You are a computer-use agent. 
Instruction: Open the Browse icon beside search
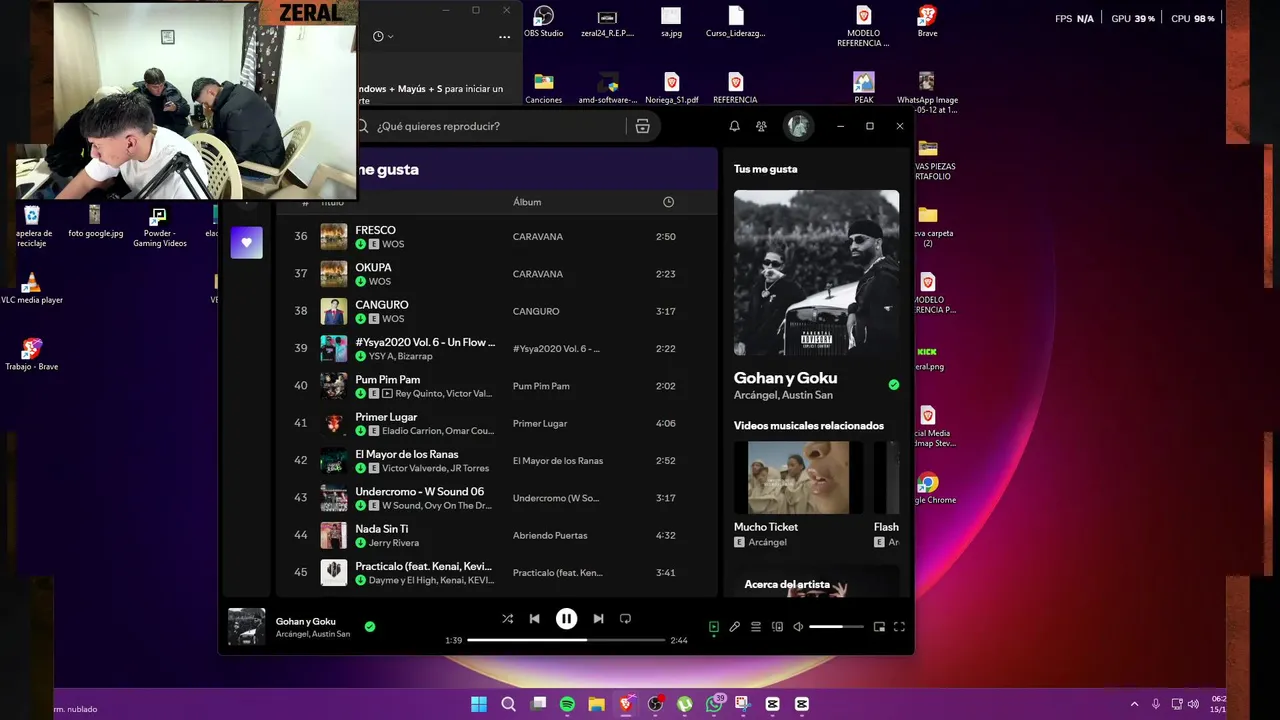point(642,126)
